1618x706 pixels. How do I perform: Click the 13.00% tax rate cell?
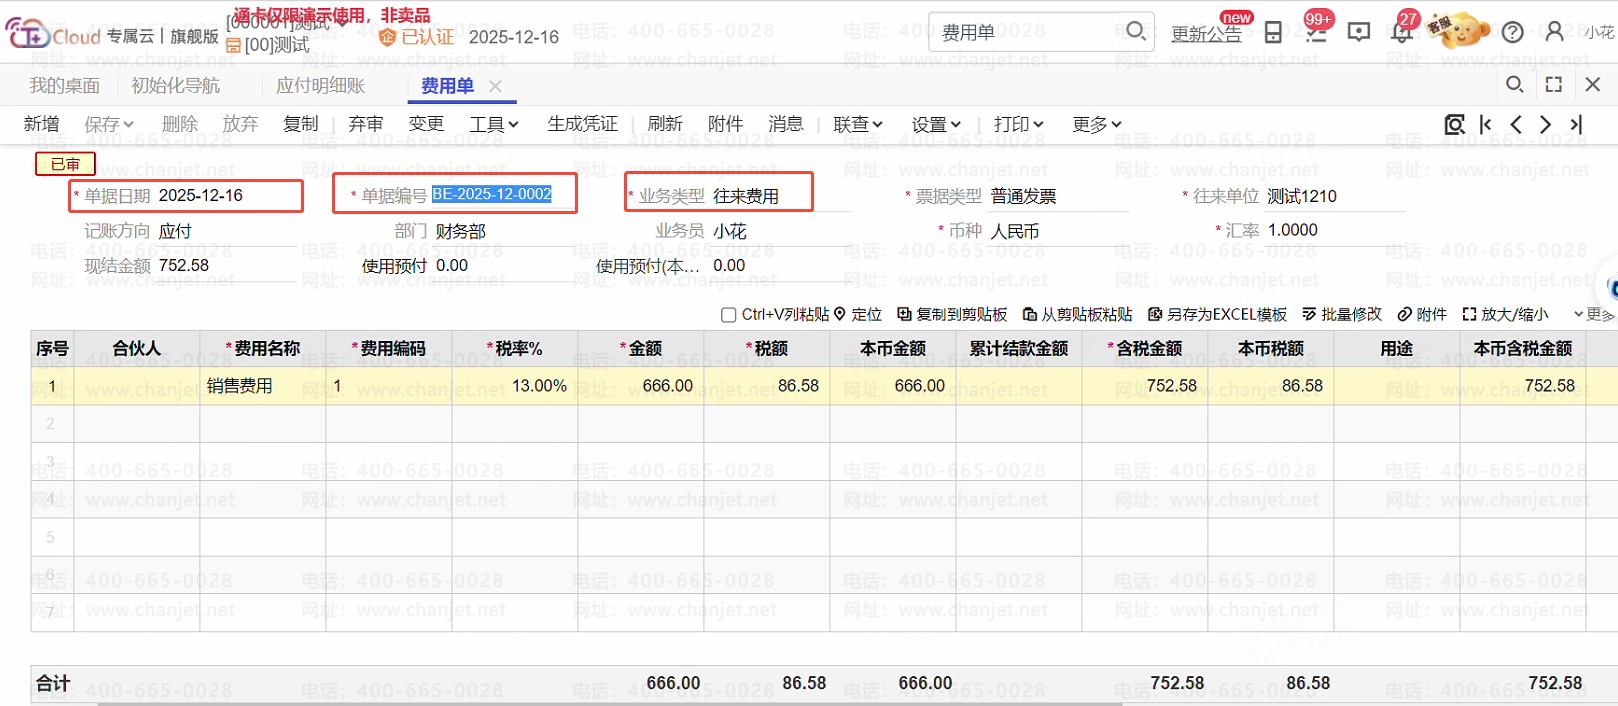pyautogui.click(x=515, y=386)
